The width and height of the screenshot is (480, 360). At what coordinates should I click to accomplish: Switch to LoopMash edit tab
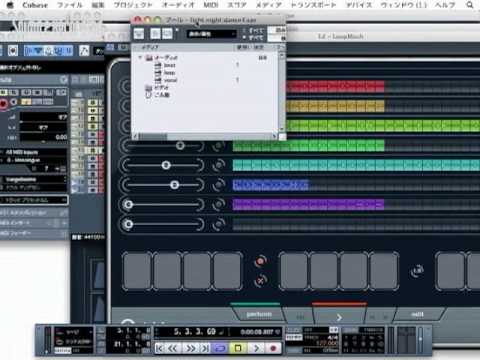tap(417, 314)
